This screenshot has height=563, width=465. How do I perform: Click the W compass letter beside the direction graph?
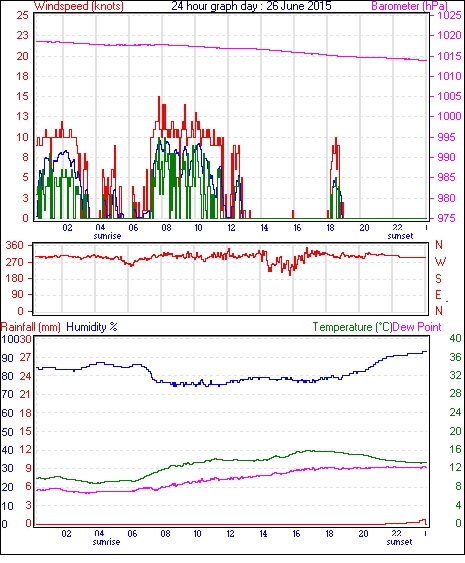point(440,262)
